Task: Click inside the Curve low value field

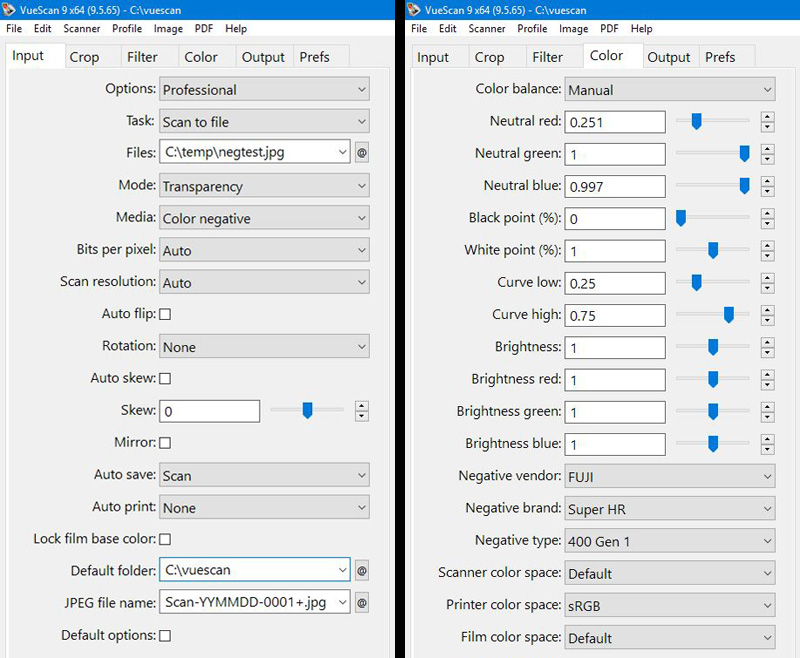Action: coord(614,283)
